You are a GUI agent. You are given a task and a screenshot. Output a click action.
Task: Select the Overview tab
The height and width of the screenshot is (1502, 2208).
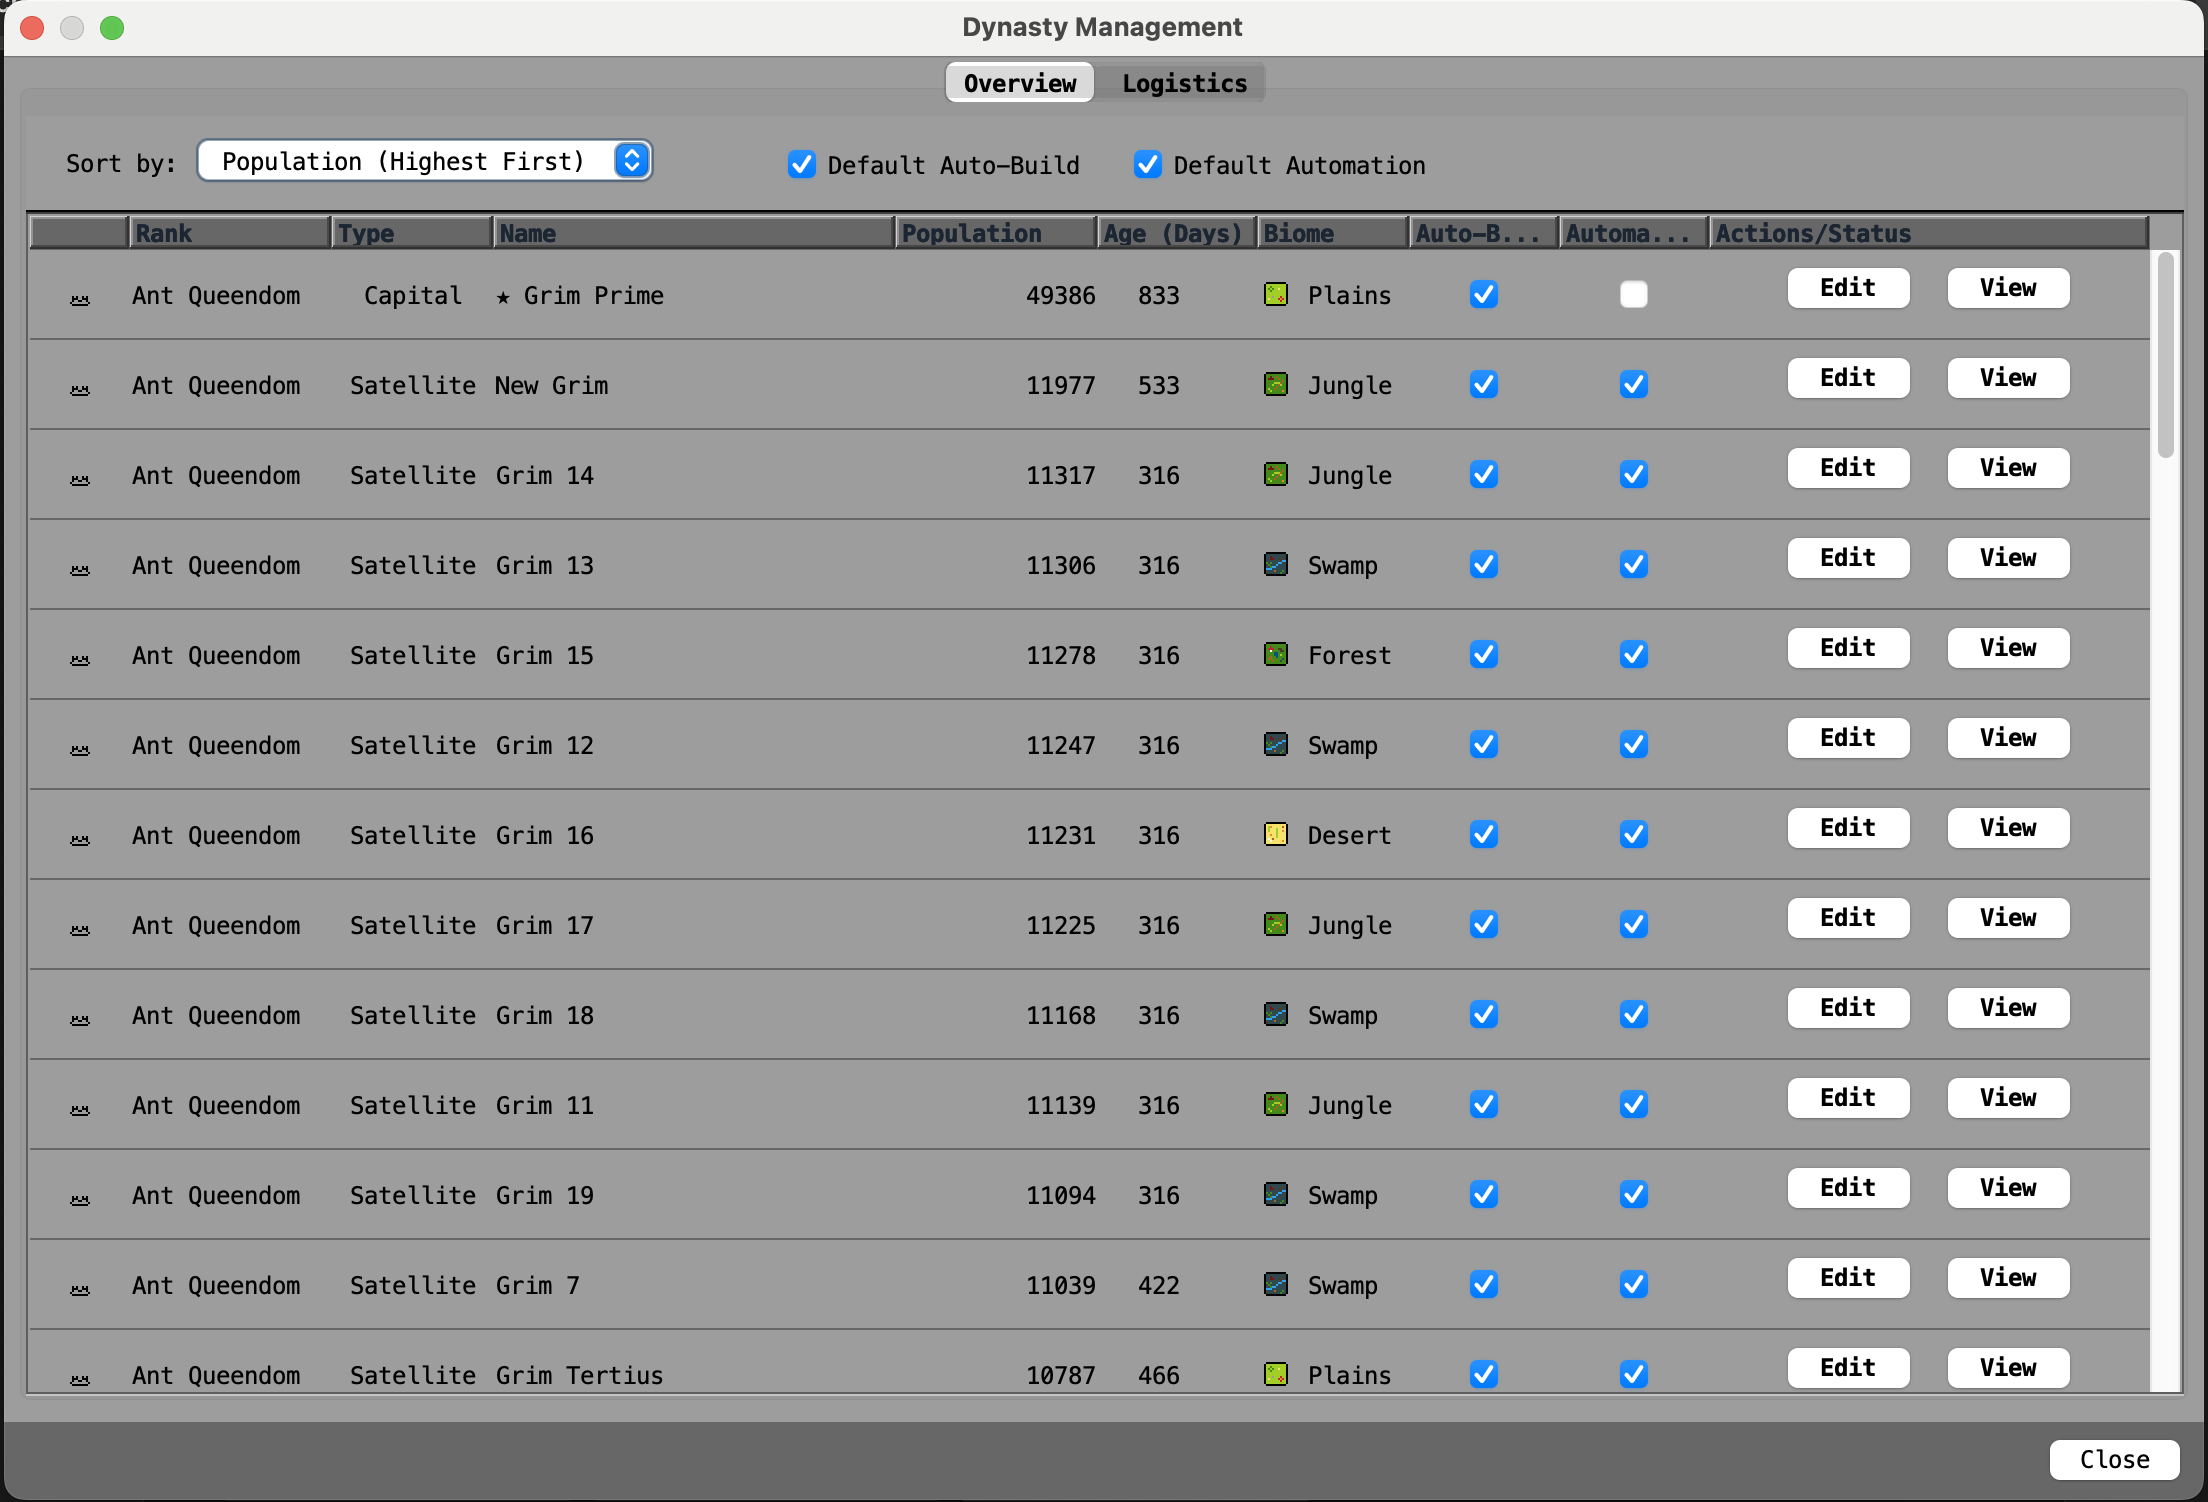point(1019,83)
